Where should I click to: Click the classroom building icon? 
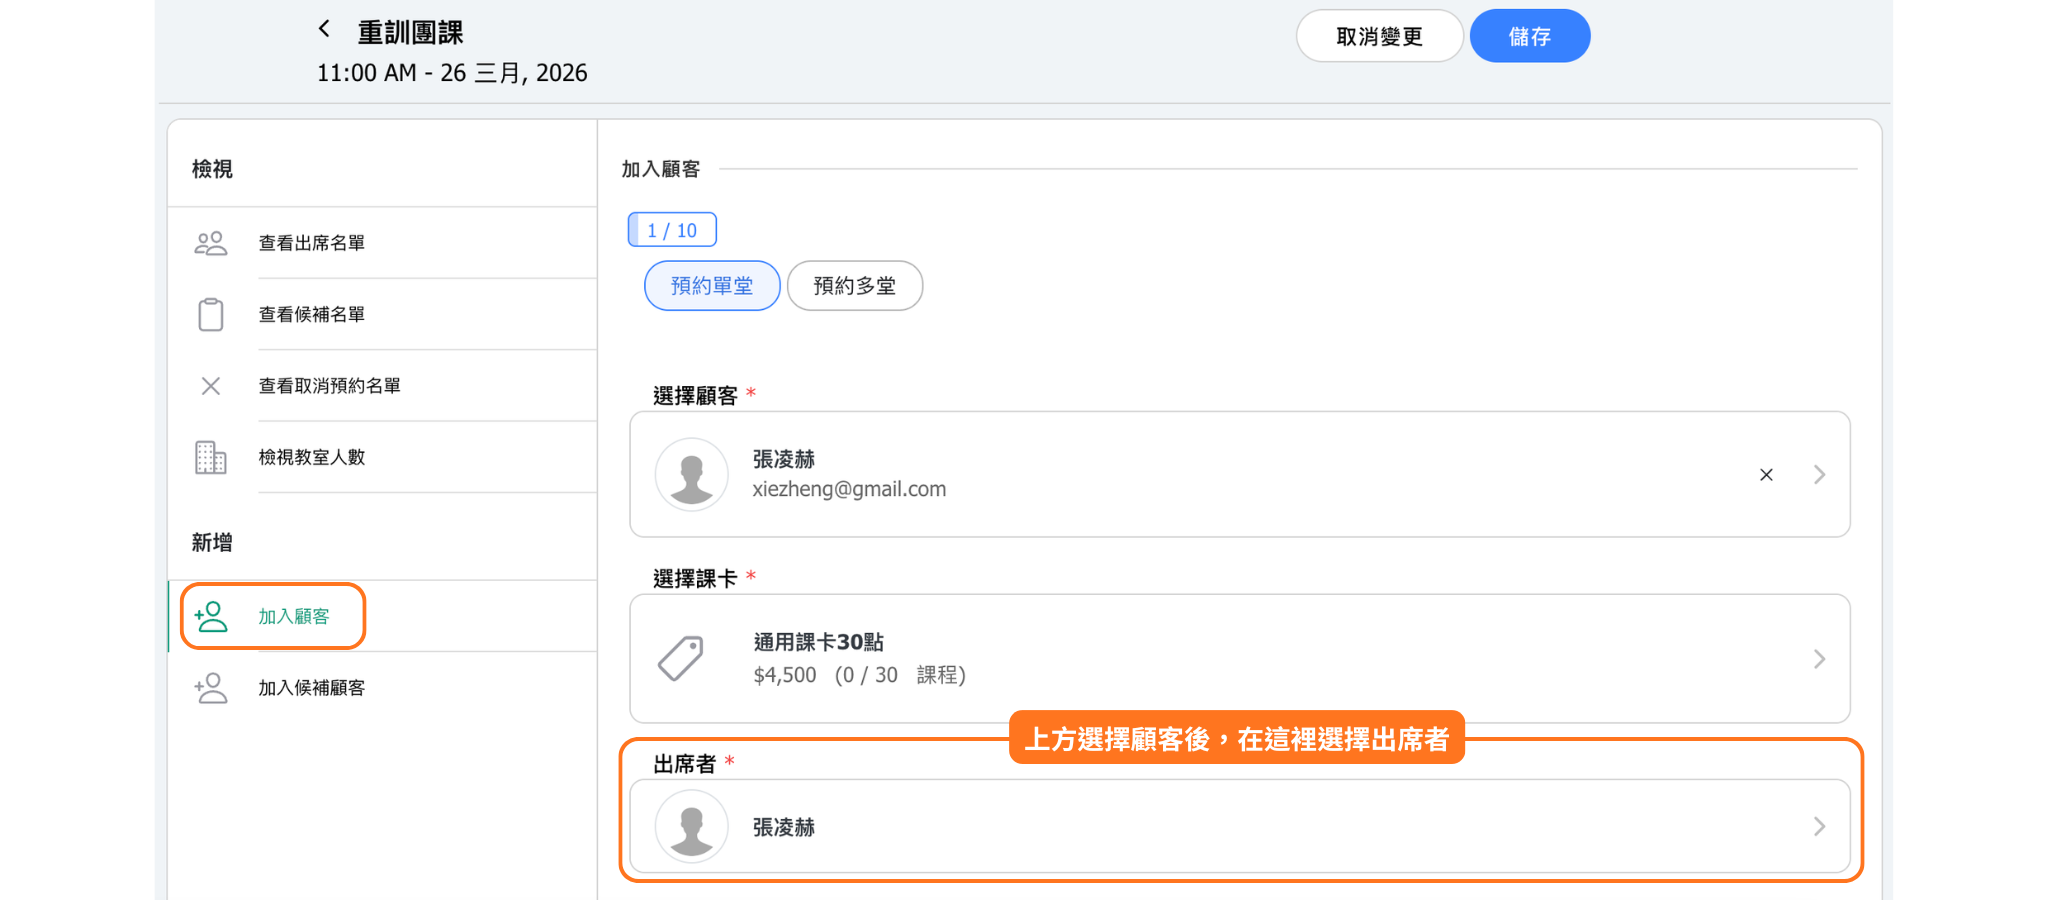[210, 458]
